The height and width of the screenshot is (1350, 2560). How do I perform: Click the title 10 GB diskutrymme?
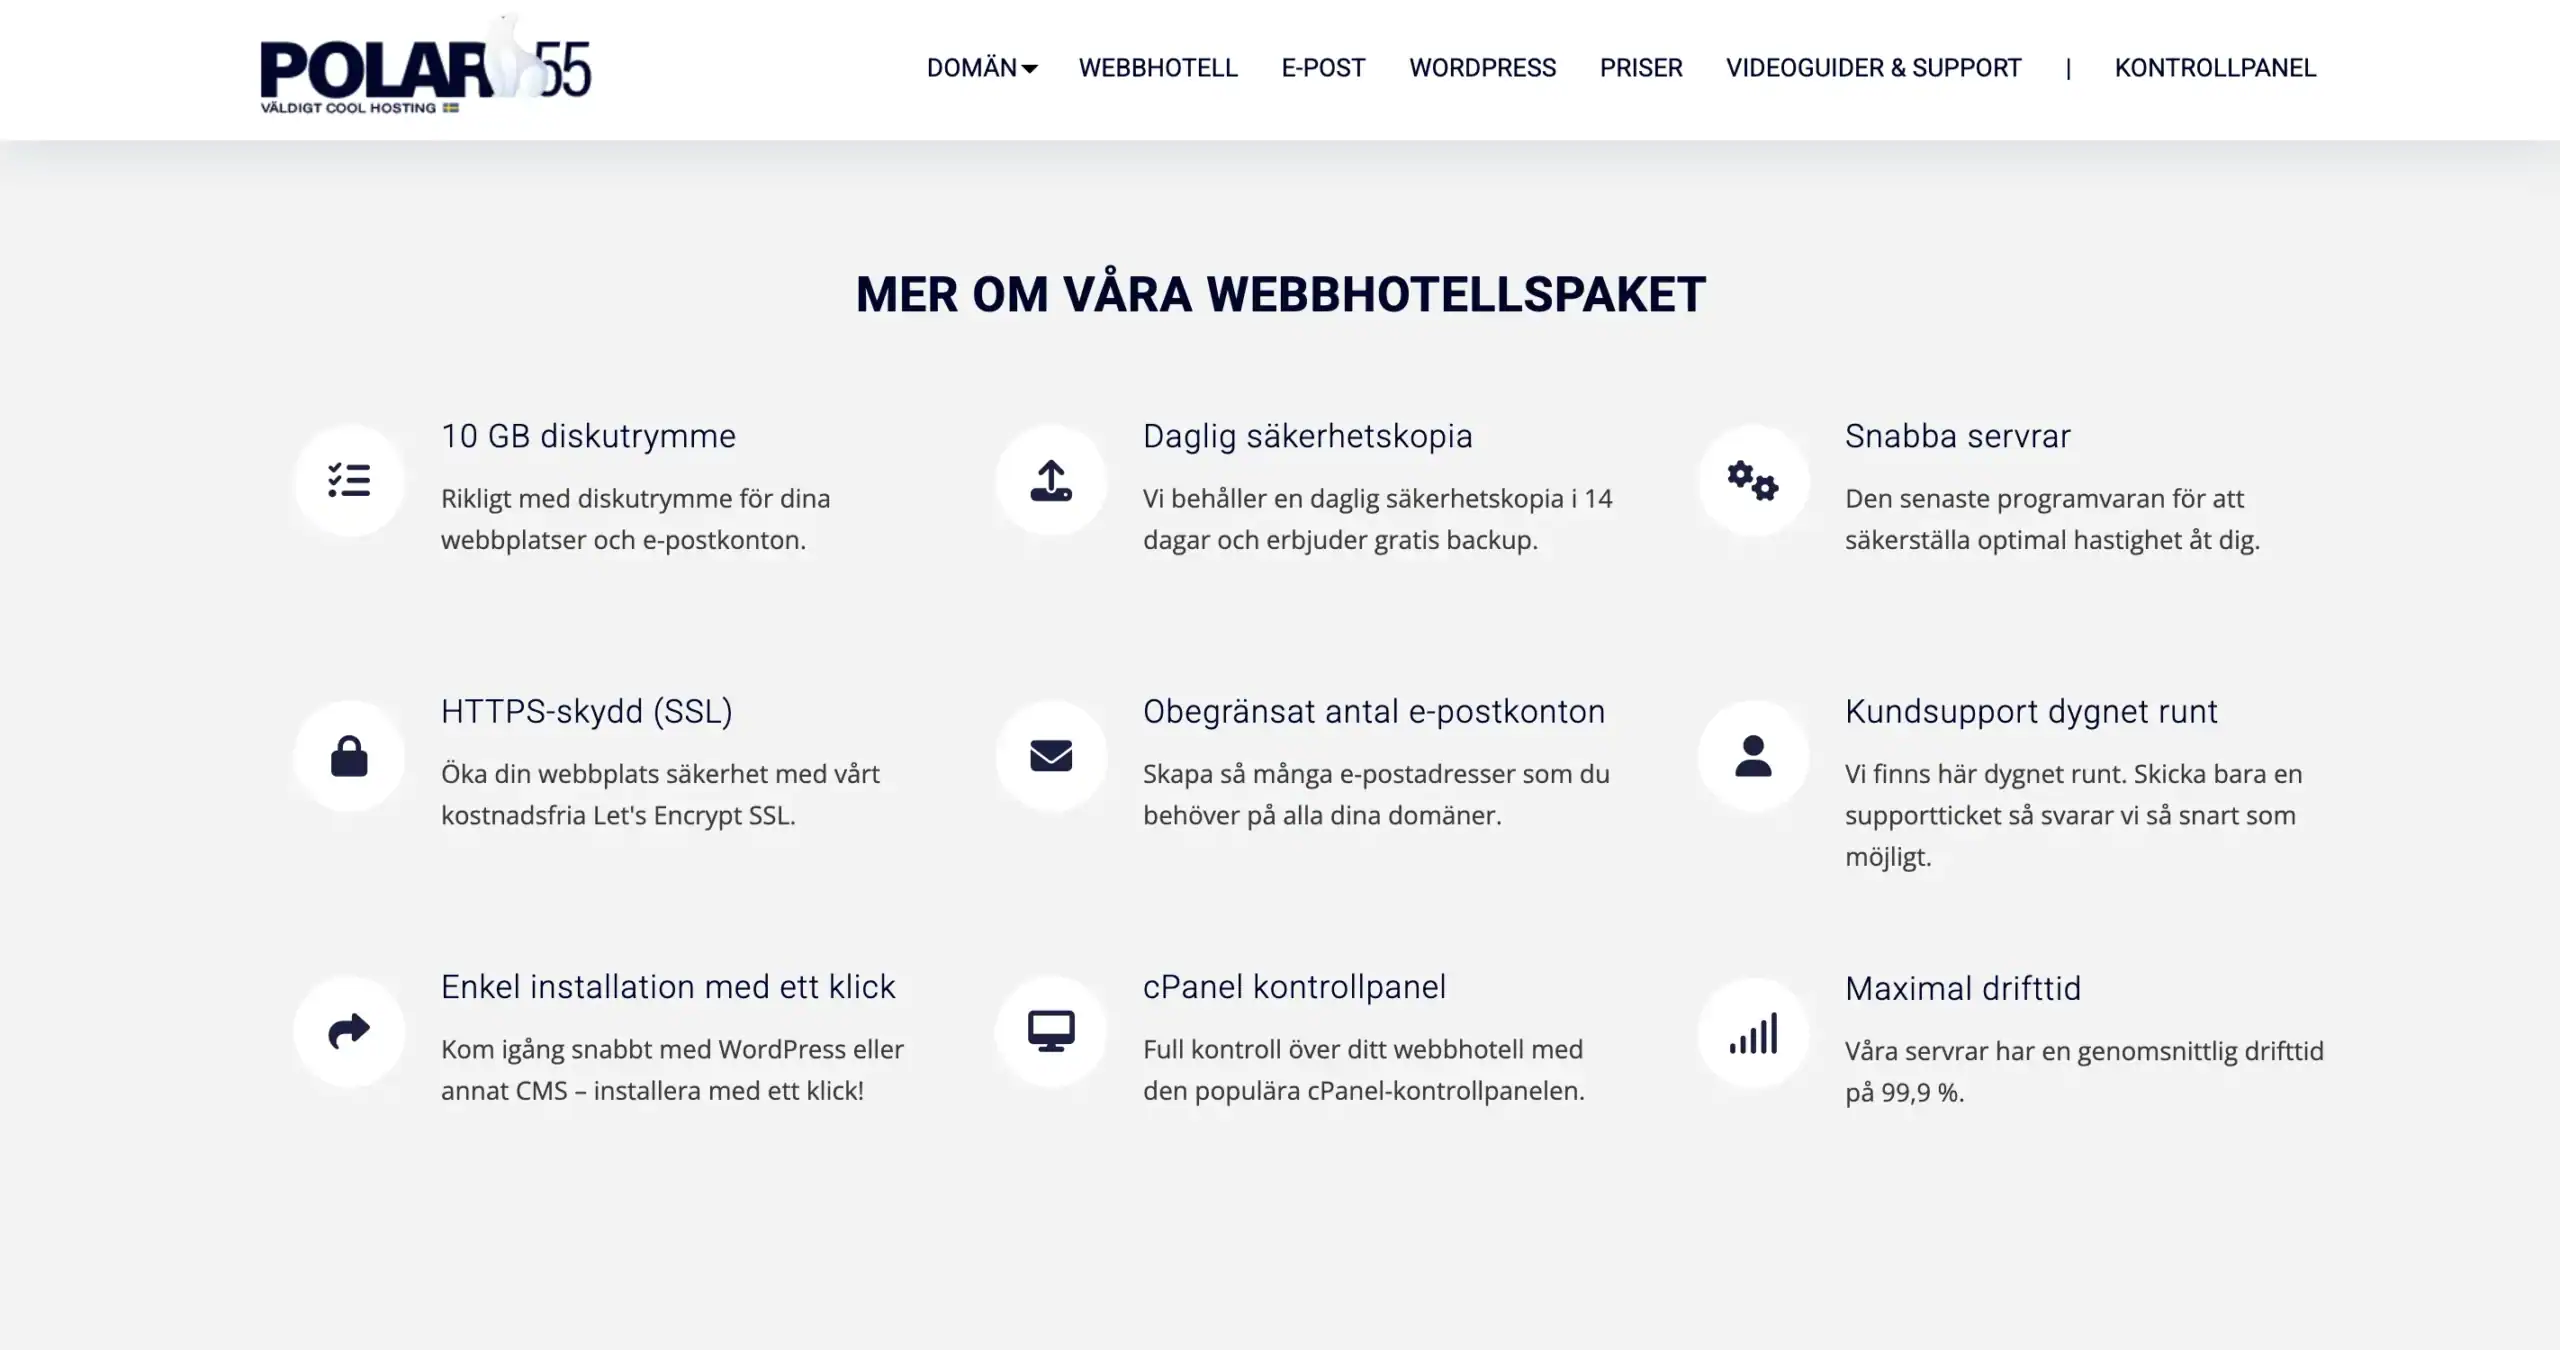pos(588,436)
